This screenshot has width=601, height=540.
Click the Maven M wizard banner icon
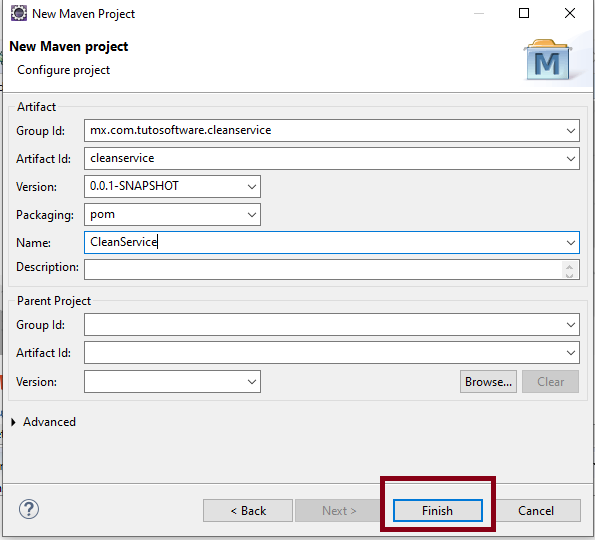(x=547, y=61)
